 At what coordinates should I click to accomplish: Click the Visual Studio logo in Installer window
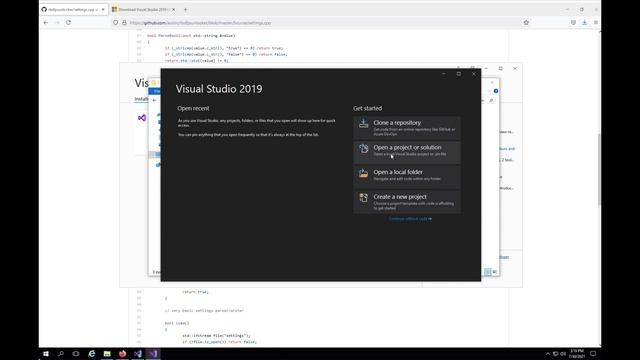click(x=142, y=118)
